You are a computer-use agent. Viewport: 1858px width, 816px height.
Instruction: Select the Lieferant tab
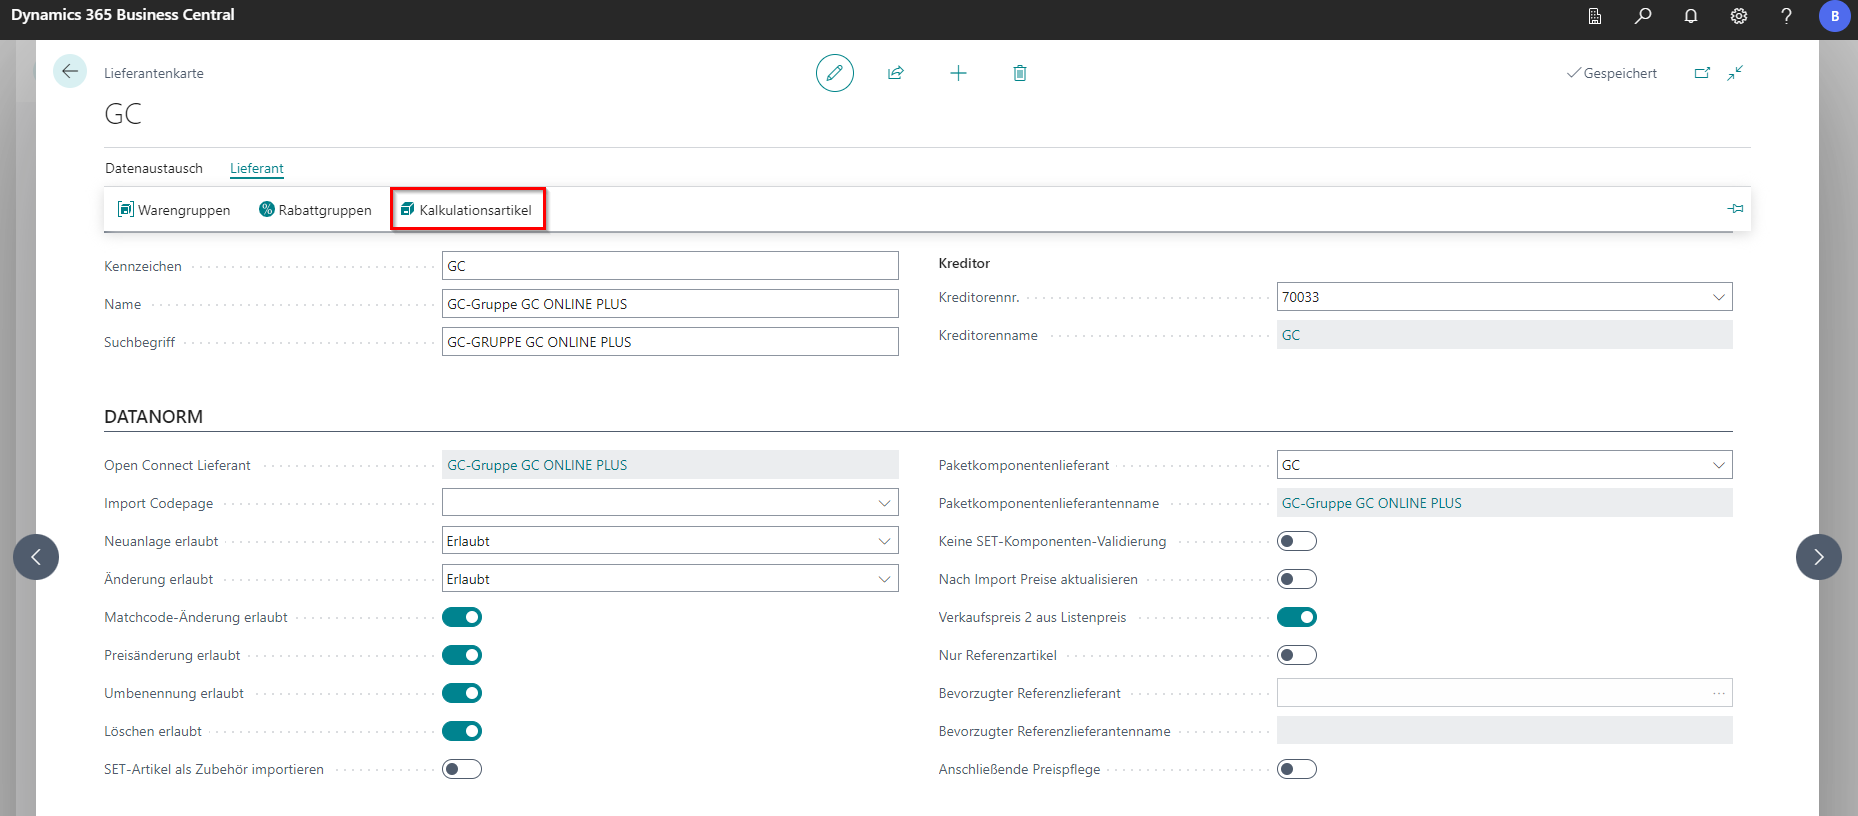pos(257,168)
